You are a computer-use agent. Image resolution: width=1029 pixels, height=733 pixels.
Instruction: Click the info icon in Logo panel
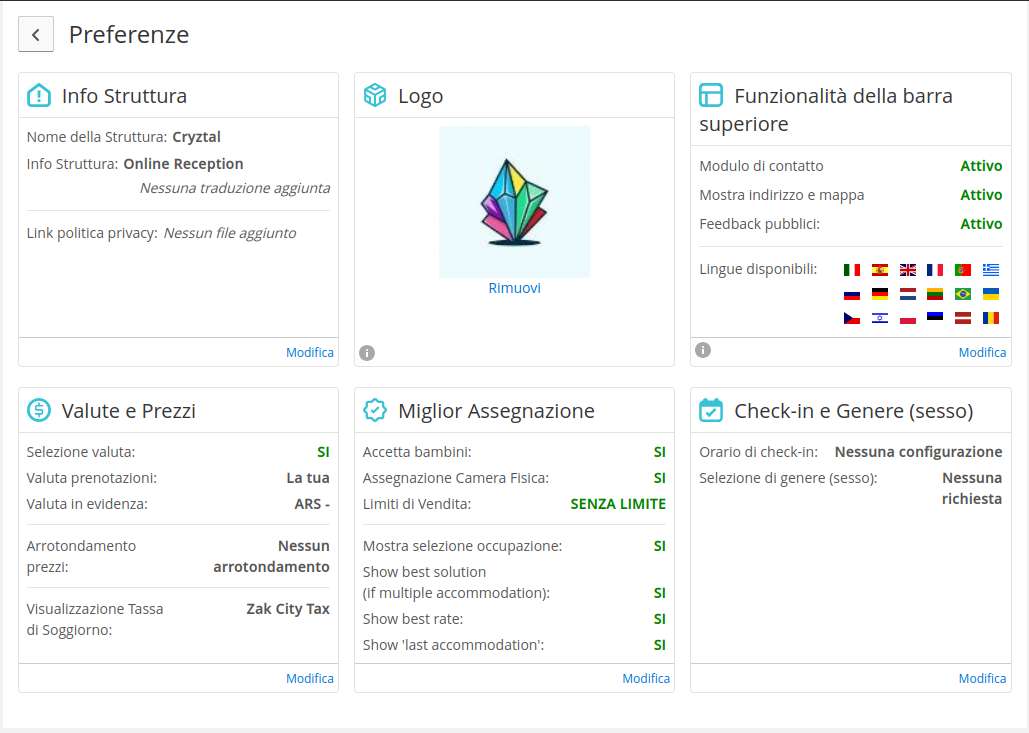point(367,352)
